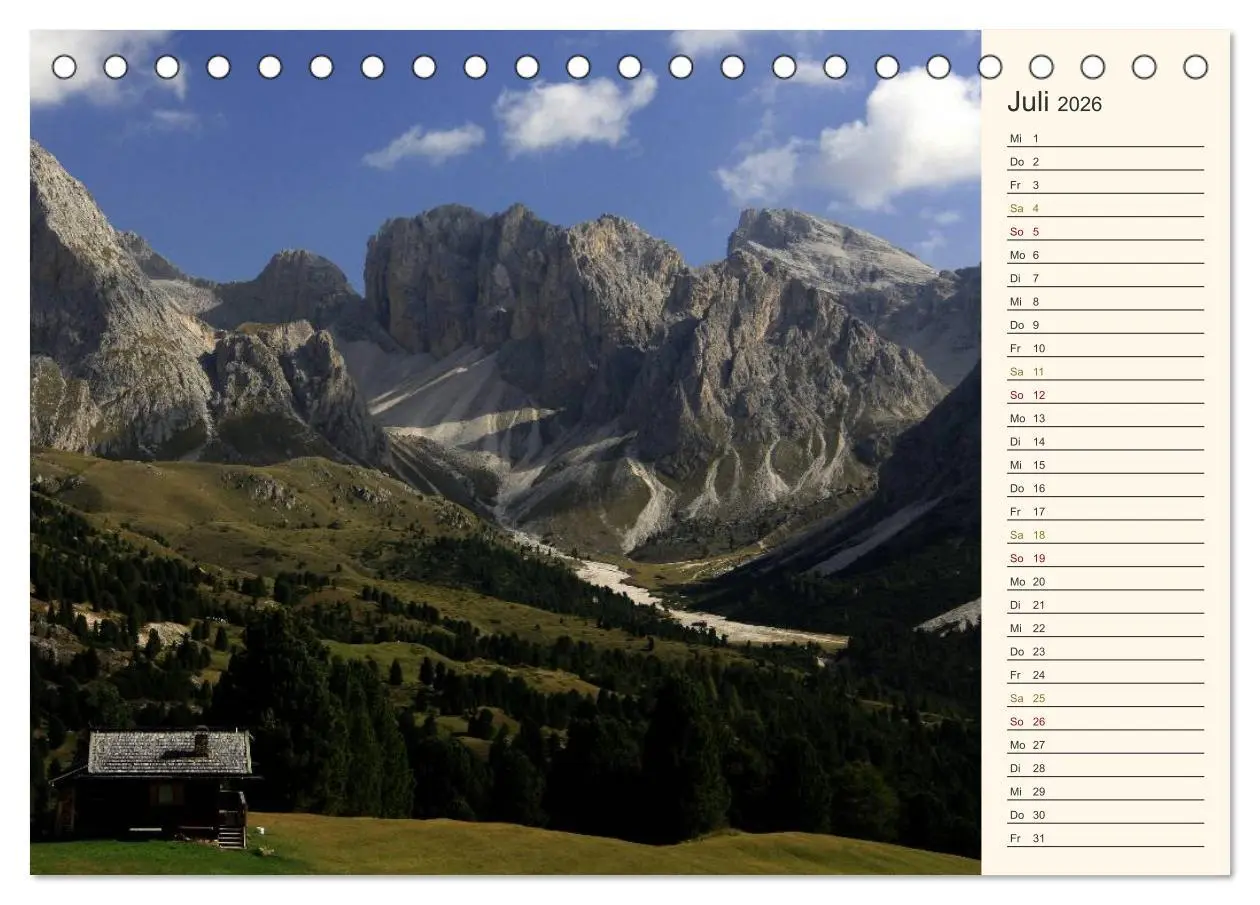Select the 'Di 21' date row
The image size is (1260, 905).
pos(1105,605)
